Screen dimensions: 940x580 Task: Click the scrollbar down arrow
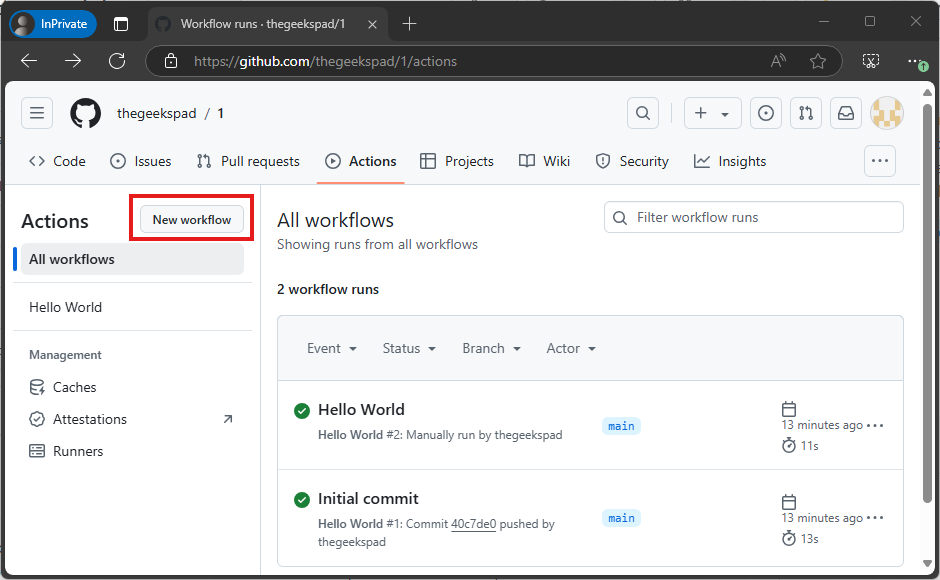pyautogui.click(x=927, y=563)
